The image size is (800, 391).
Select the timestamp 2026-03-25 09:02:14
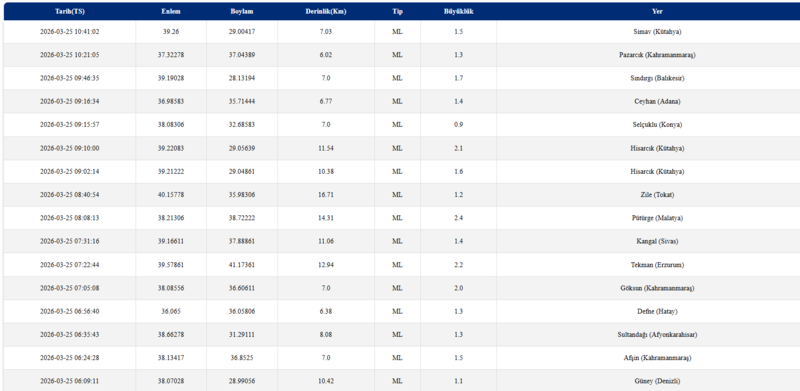[x=69, y=172]
